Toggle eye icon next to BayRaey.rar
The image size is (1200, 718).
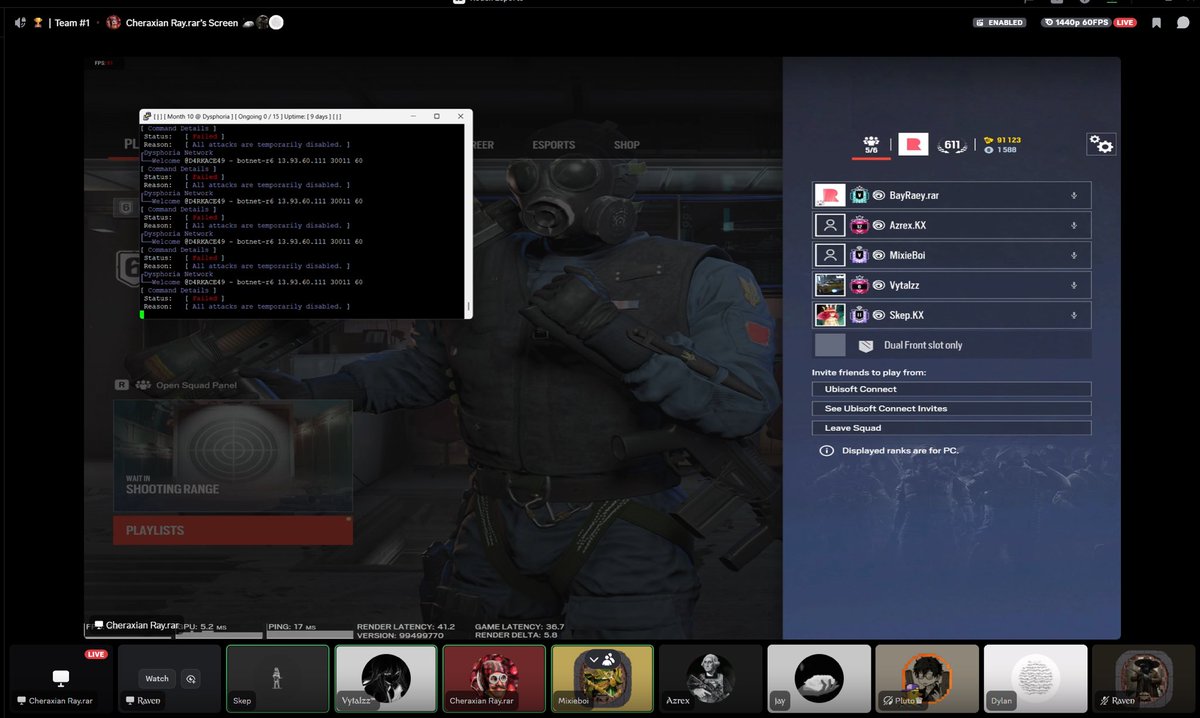878,196
